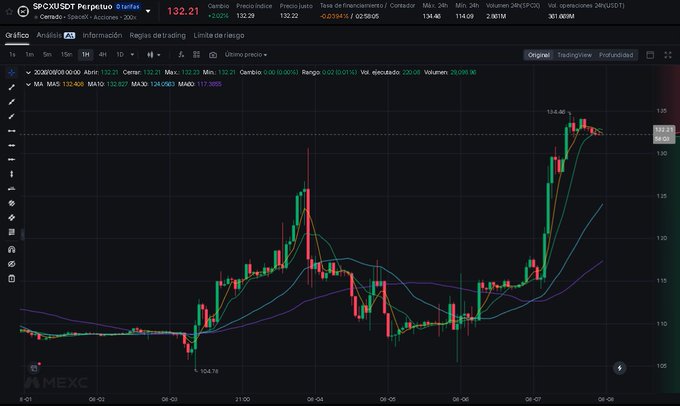Select the 1D timeframe

[x=120, y=55]
